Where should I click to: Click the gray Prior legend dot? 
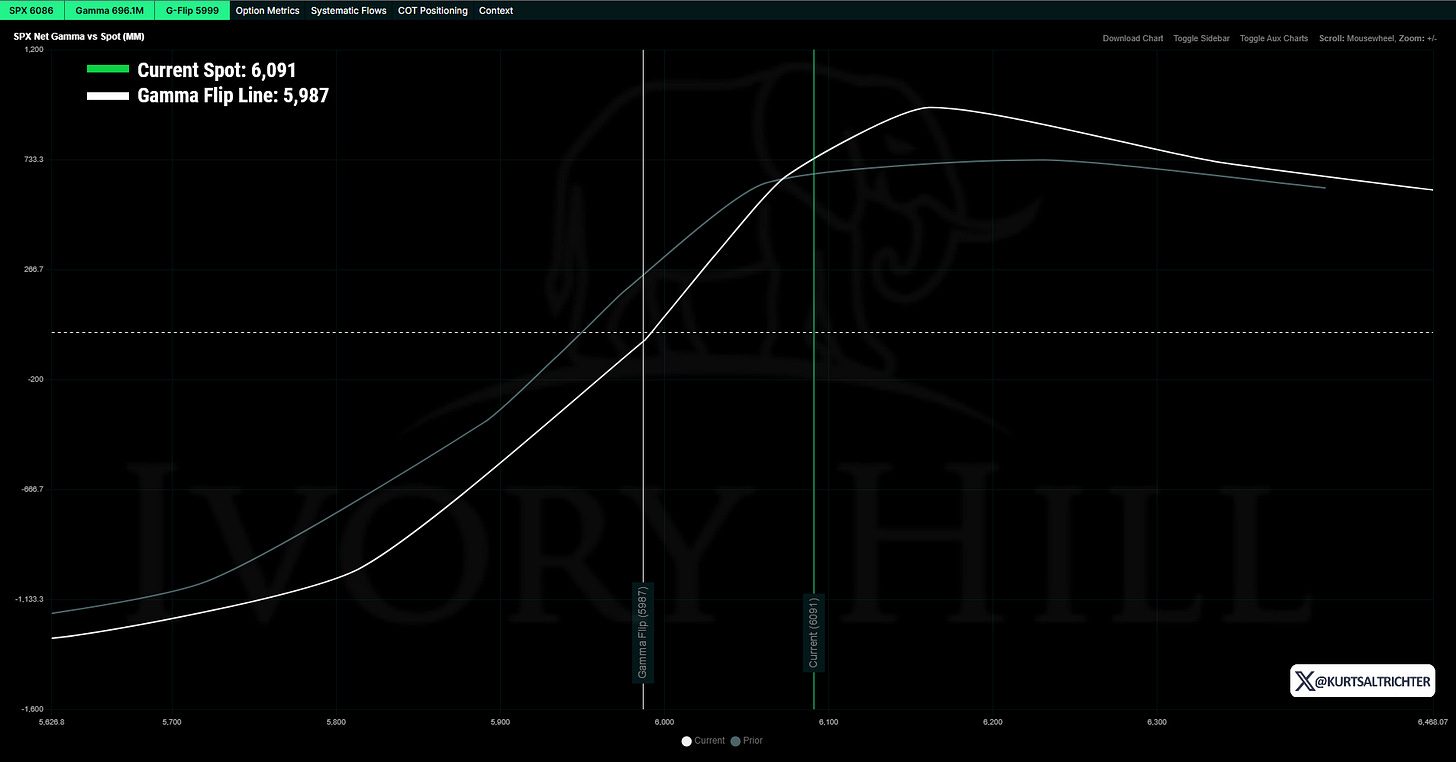pos(736,741)
